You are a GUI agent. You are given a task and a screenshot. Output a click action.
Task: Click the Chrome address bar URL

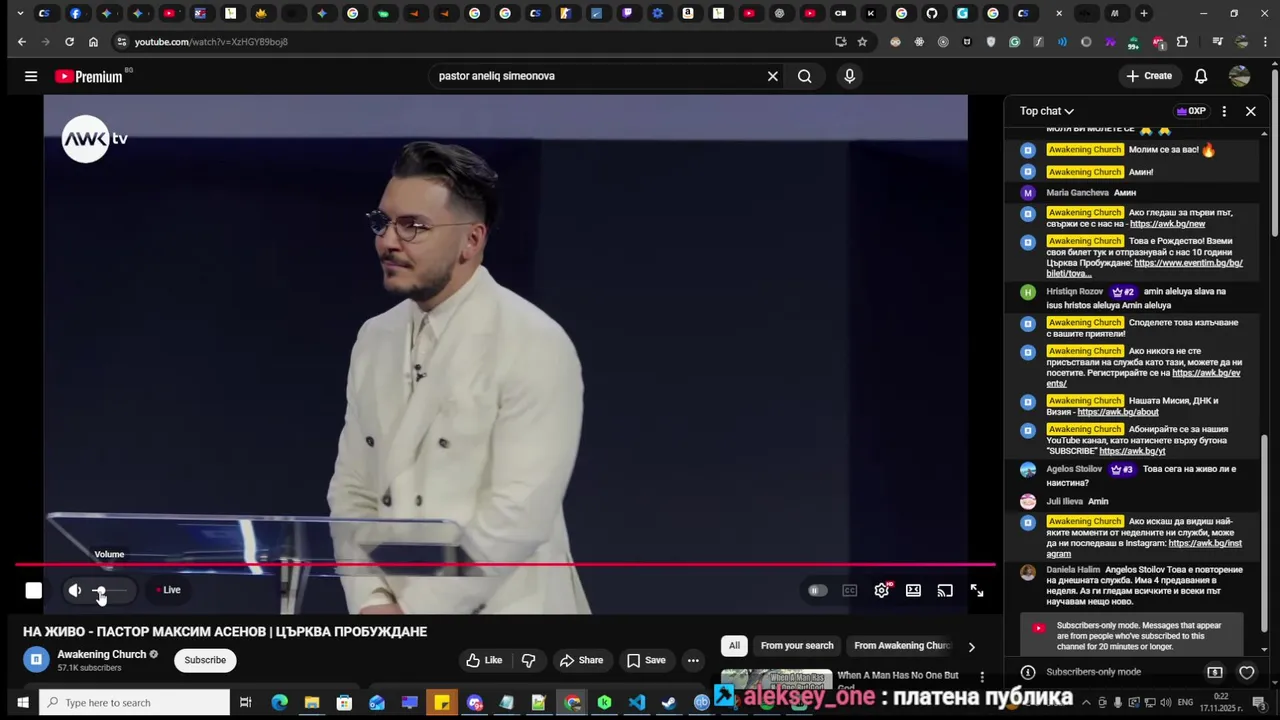[x=211, y=42]
